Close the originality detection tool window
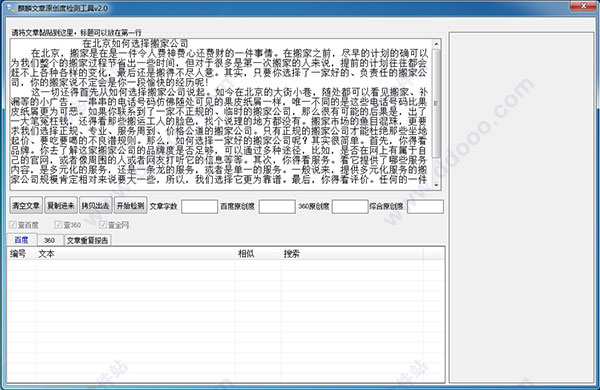600x390 pixels. point(583,6)
